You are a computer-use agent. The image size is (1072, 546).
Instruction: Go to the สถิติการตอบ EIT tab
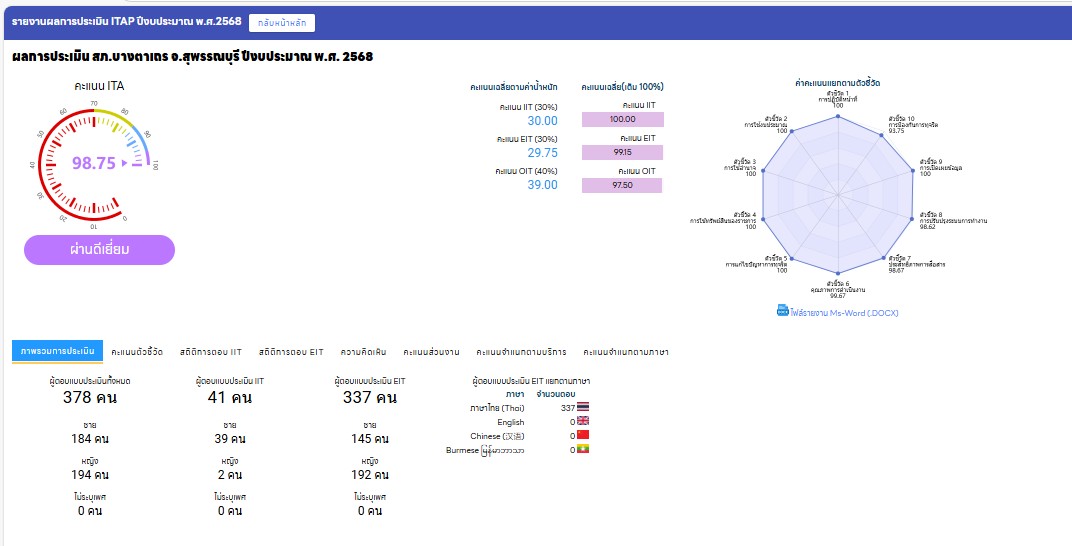coord(291,352)
